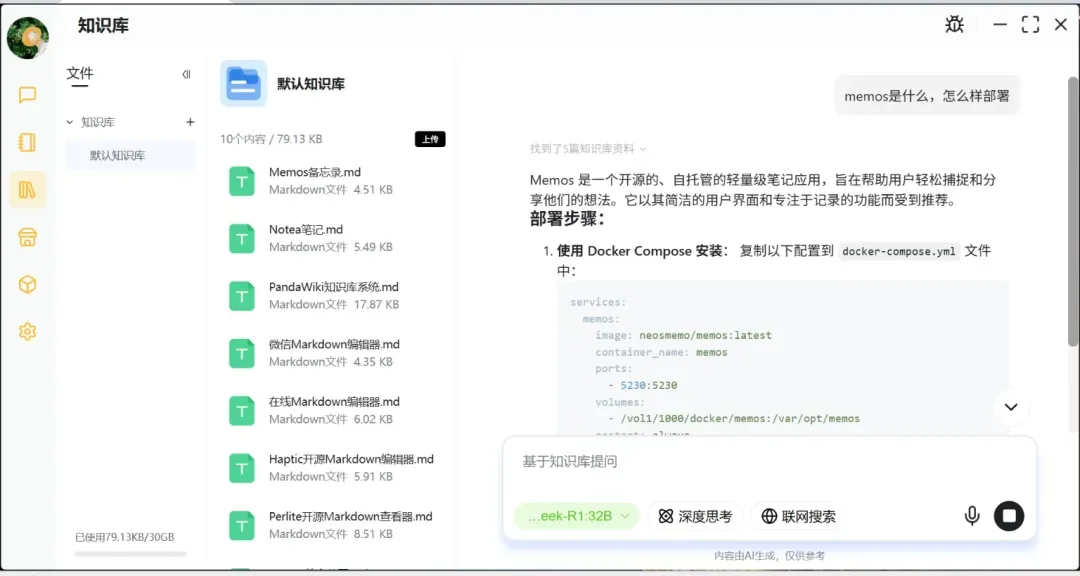Click the microphone voice input icon
1080x576 pixels.
(972, 515)
